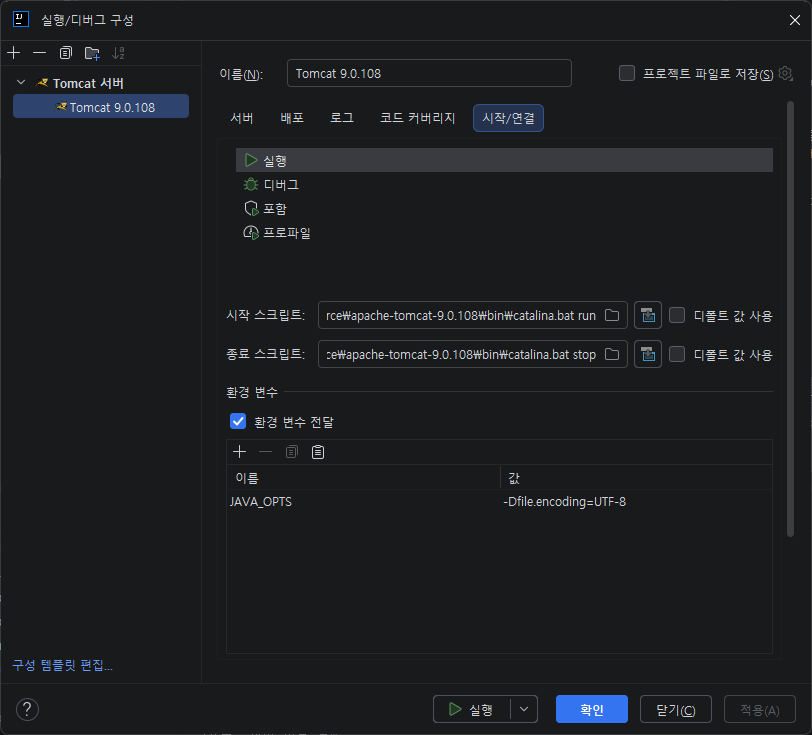
Task: Click the bug icon beside 디버그
Action: click(x=251, y=184)
